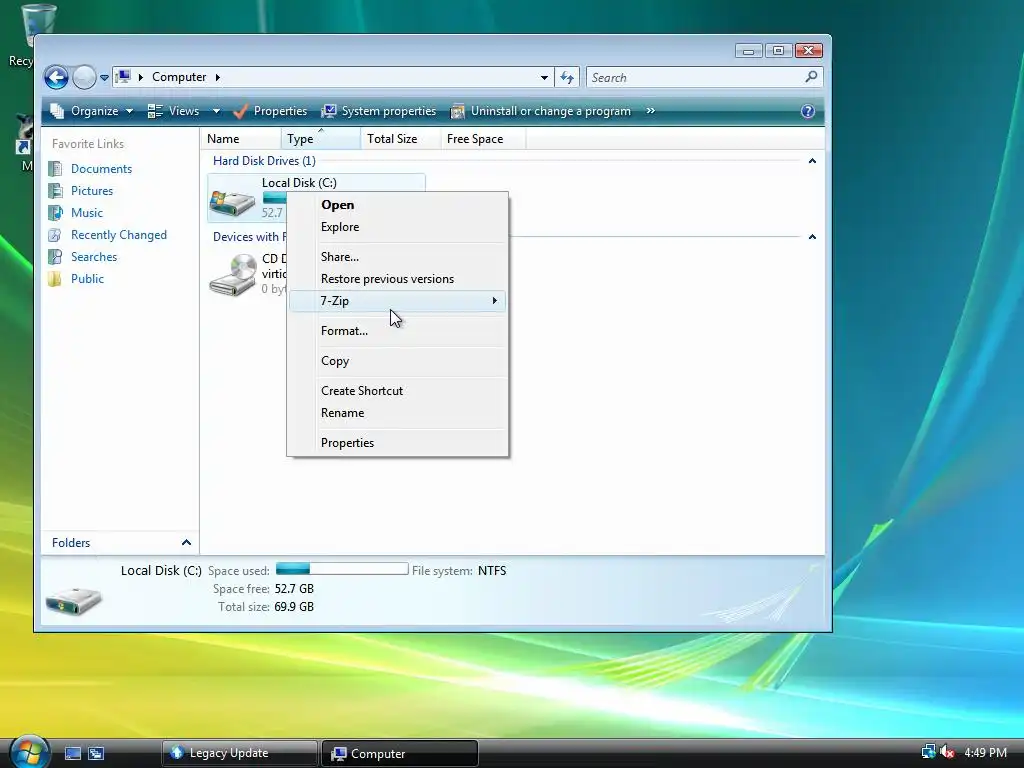The height and width of the screenshot is (768, 1024).
Task: Click the Pictures folder icon
Action: (56, 191)
